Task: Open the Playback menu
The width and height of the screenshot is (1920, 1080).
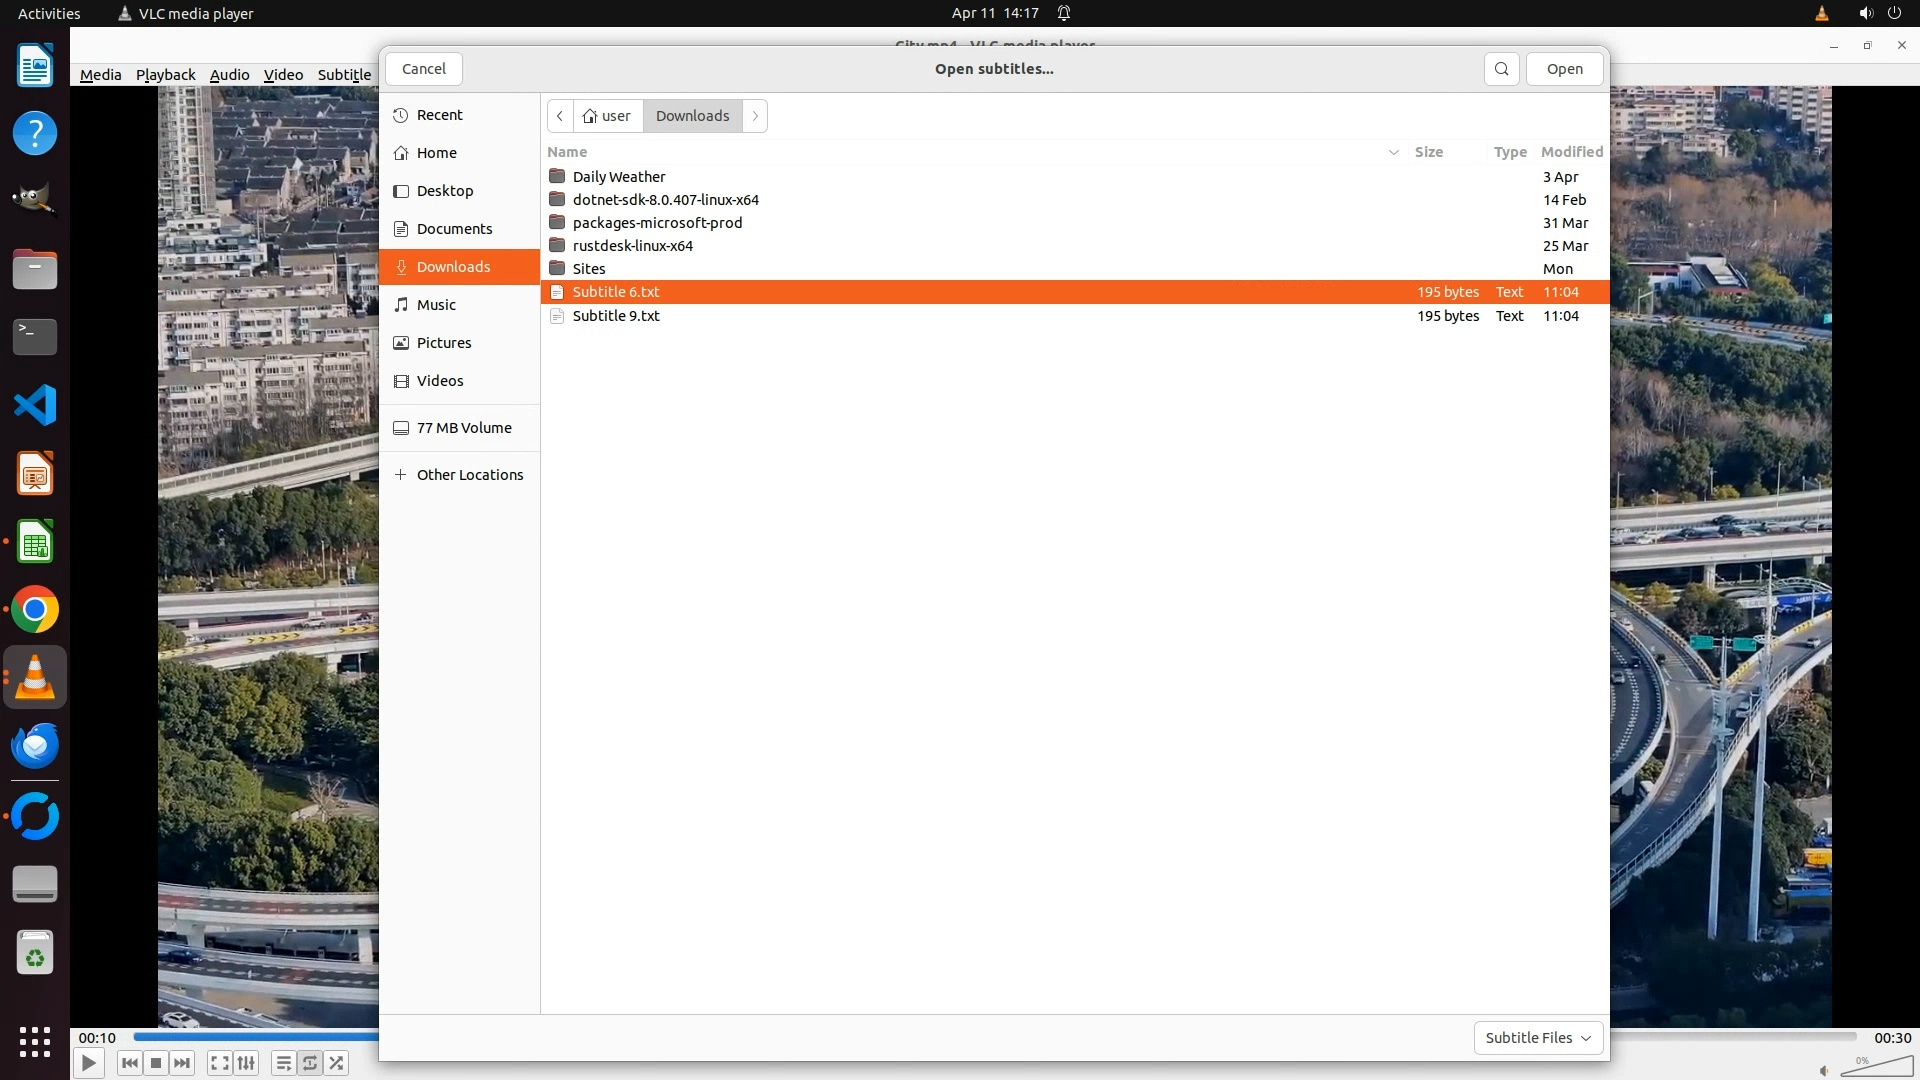Action: click(165, 75)
